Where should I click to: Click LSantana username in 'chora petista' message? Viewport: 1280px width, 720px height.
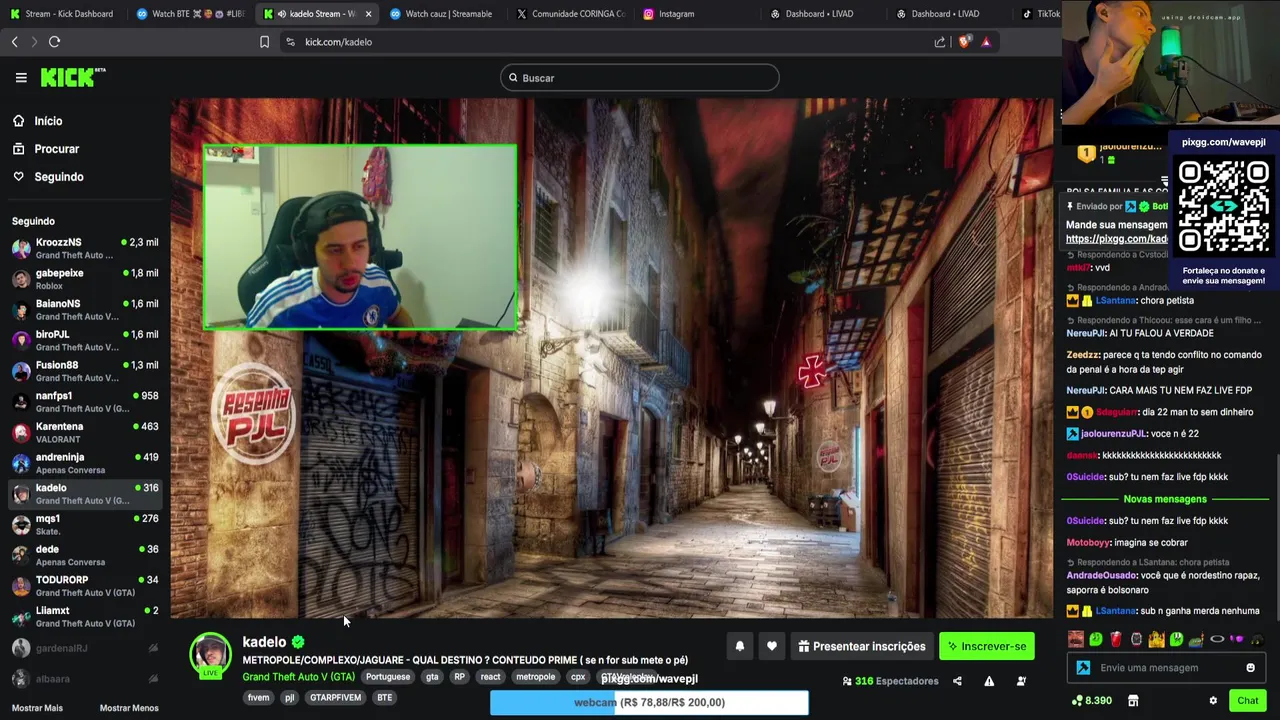click(x=1116, y=300)
